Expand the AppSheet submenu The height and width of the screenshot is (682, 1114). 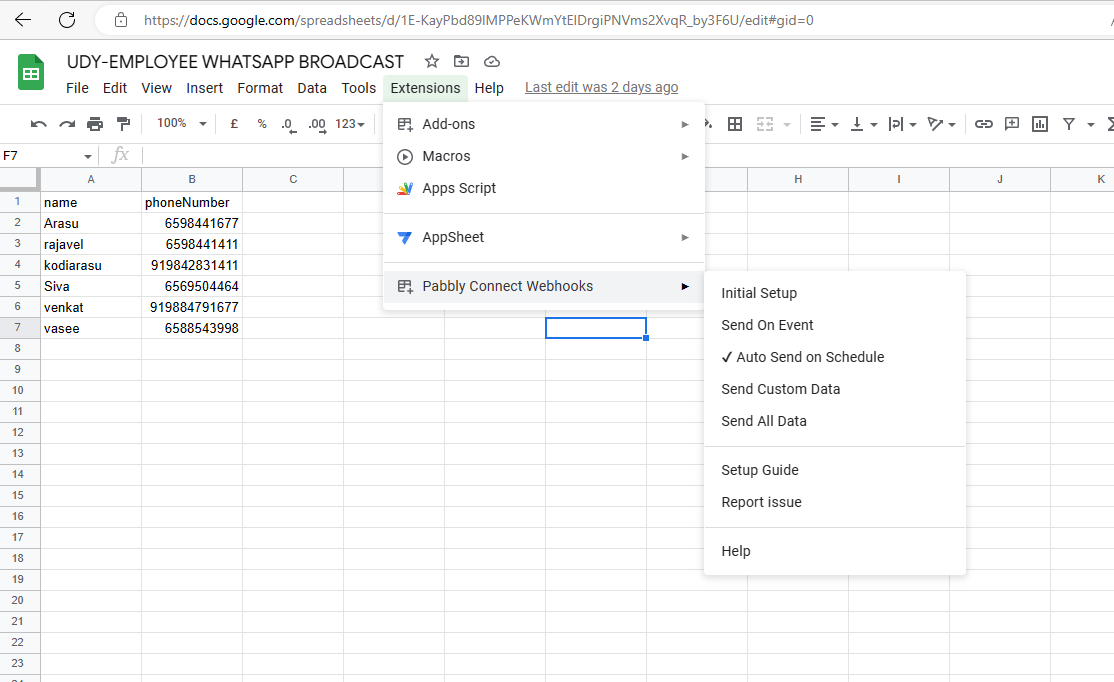point(544,237)
